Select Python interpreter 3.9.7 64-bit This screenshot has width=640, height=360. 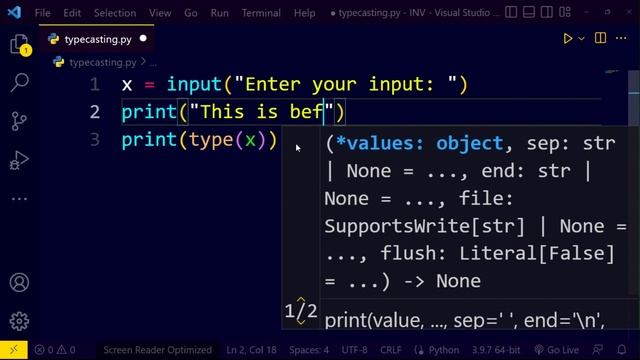tap(496, 350)
